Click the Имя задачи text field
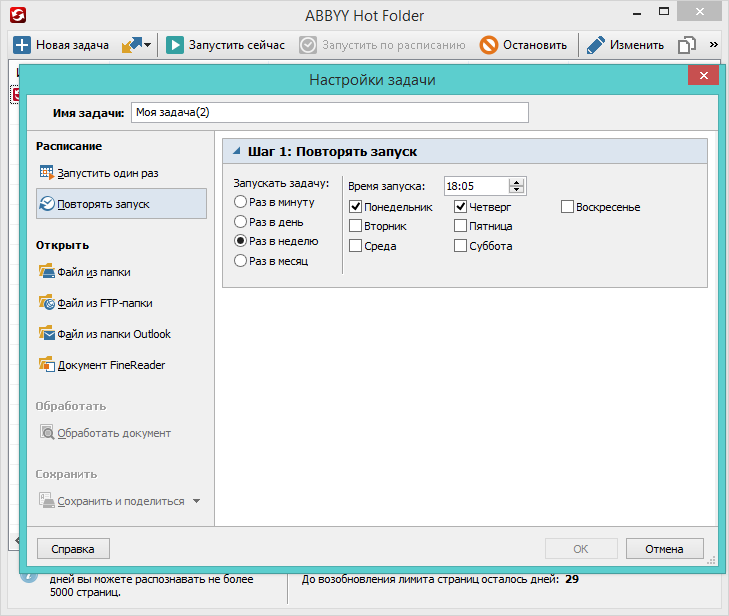The height and width of the screenshot is (616, 729). pyautogui.click(x=330, y=113)
